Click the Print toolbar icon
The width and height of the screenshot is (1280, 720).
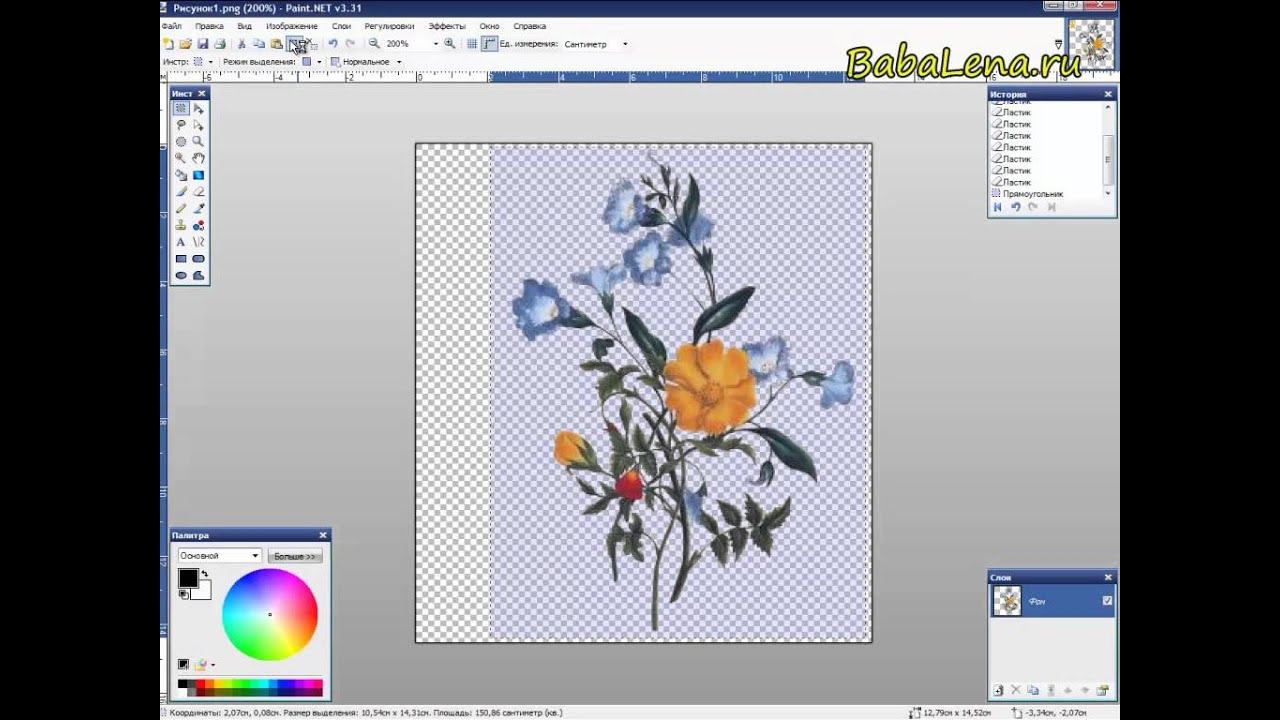220,44
